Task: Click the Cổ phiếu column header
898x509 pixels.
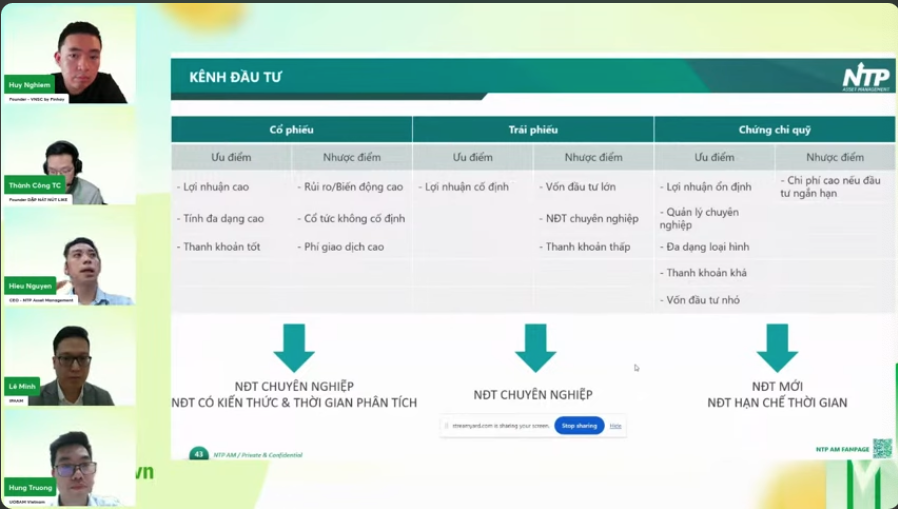Action: pos(291,130)
